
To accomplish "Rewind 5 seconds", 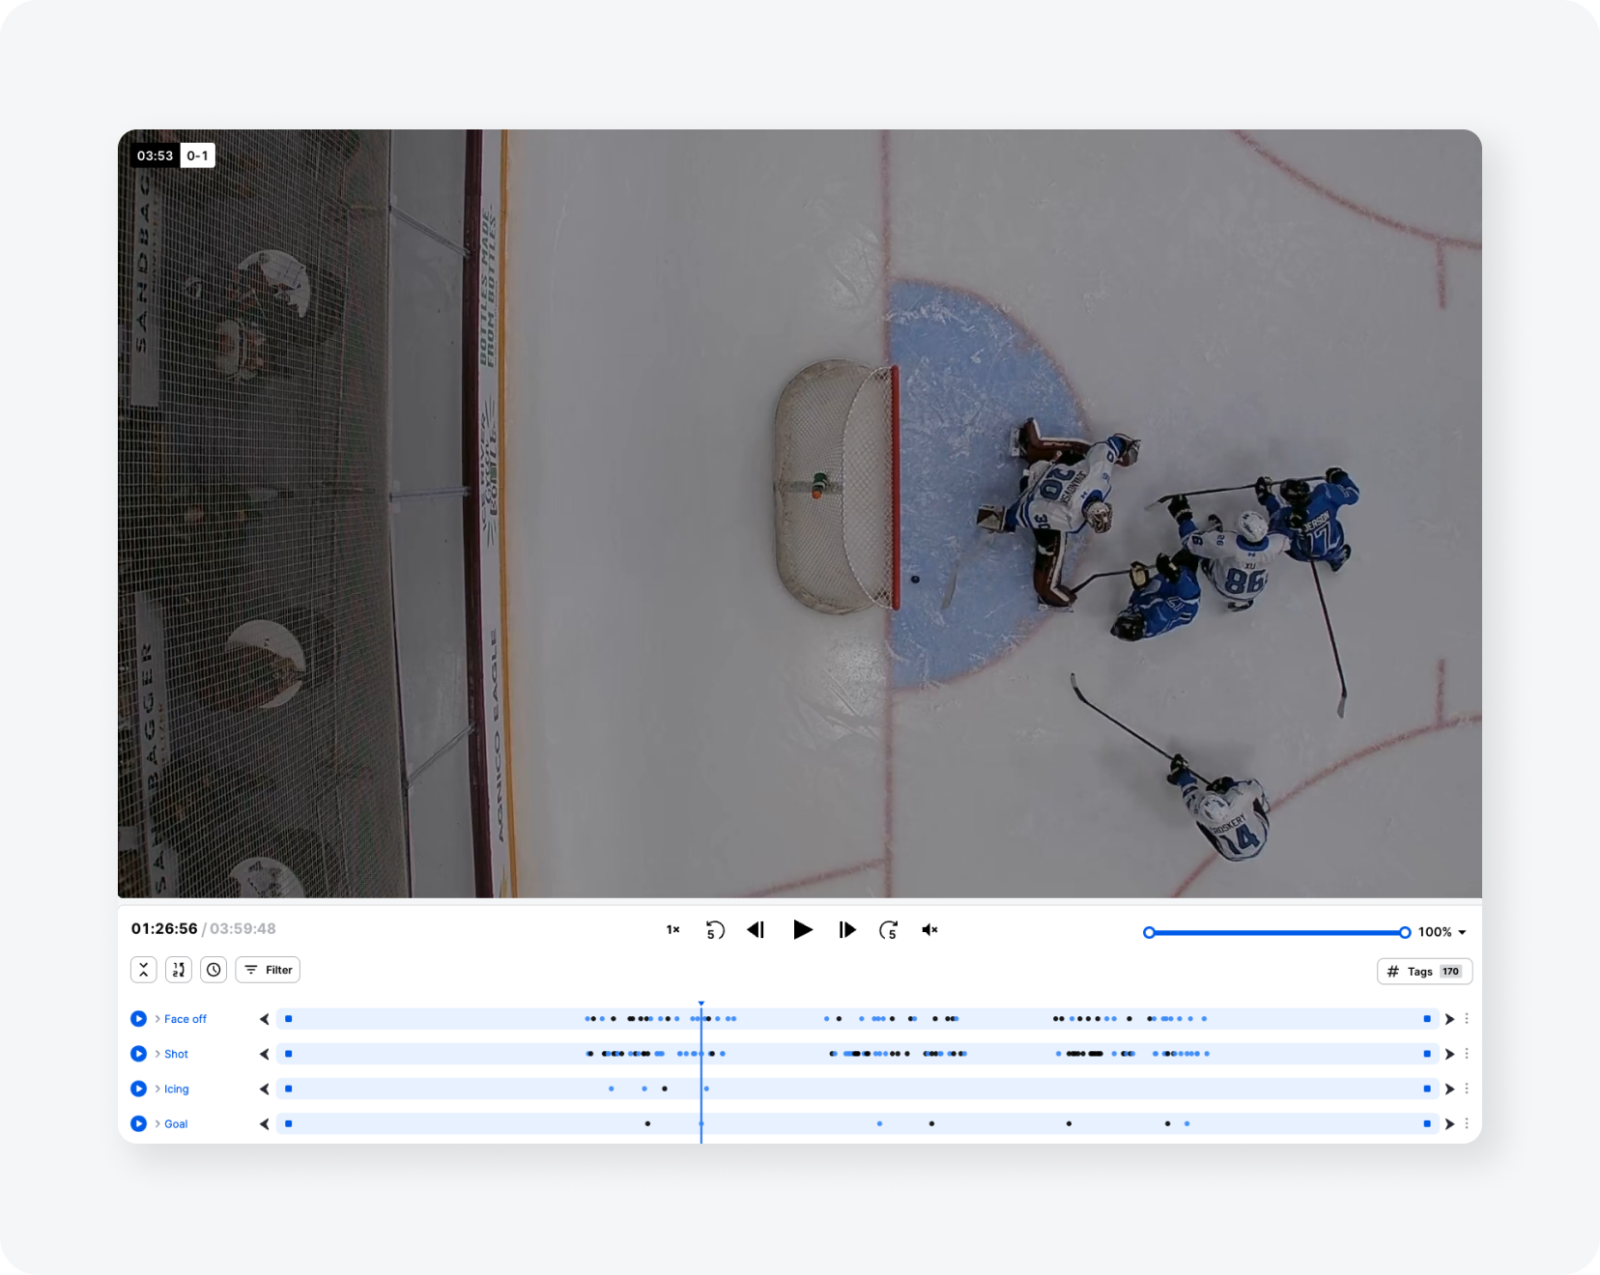I will tap(714, 930).
